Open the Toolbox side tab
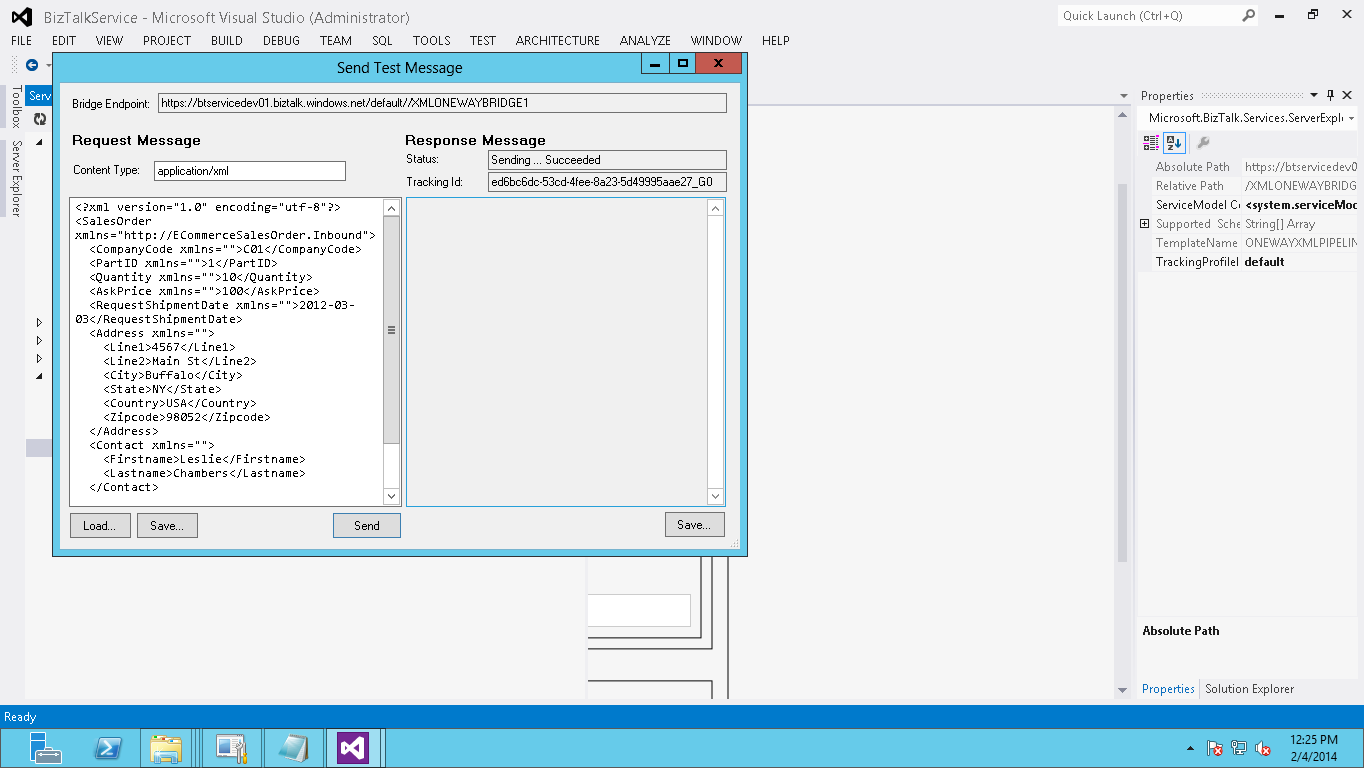 [x=16, y=107]
